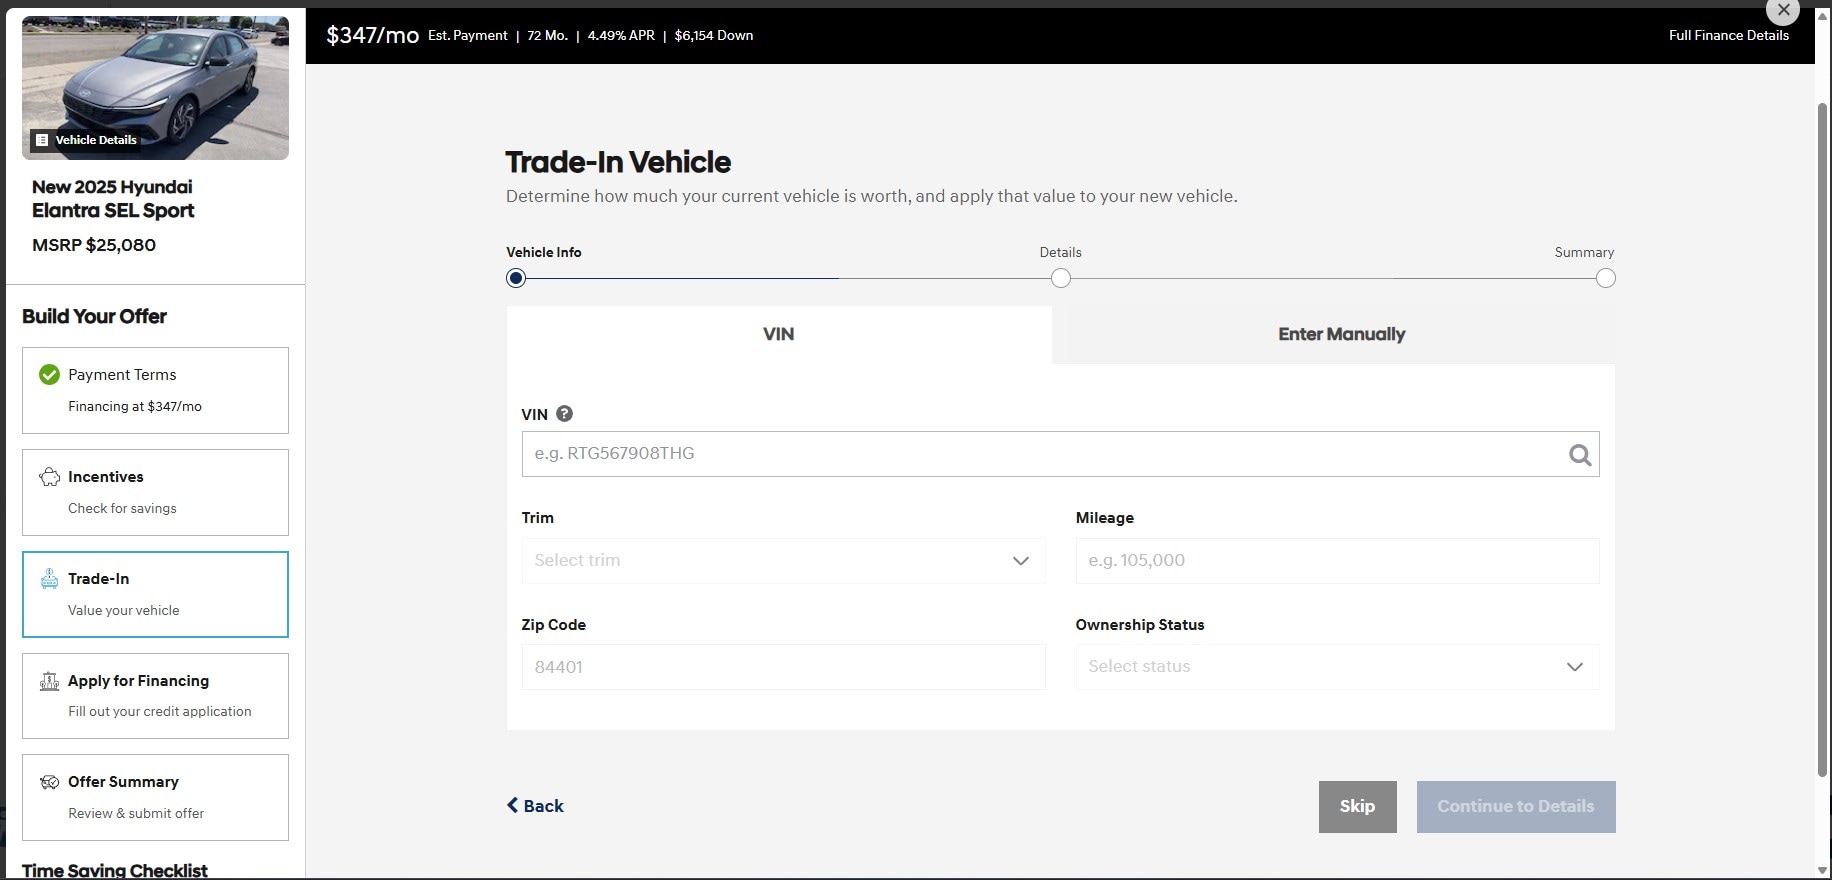Image resolution: width=1832 pixels, height=880 pixels.
Task: Expand the Ownership Status dropdown
Action: click(1336, 667)
